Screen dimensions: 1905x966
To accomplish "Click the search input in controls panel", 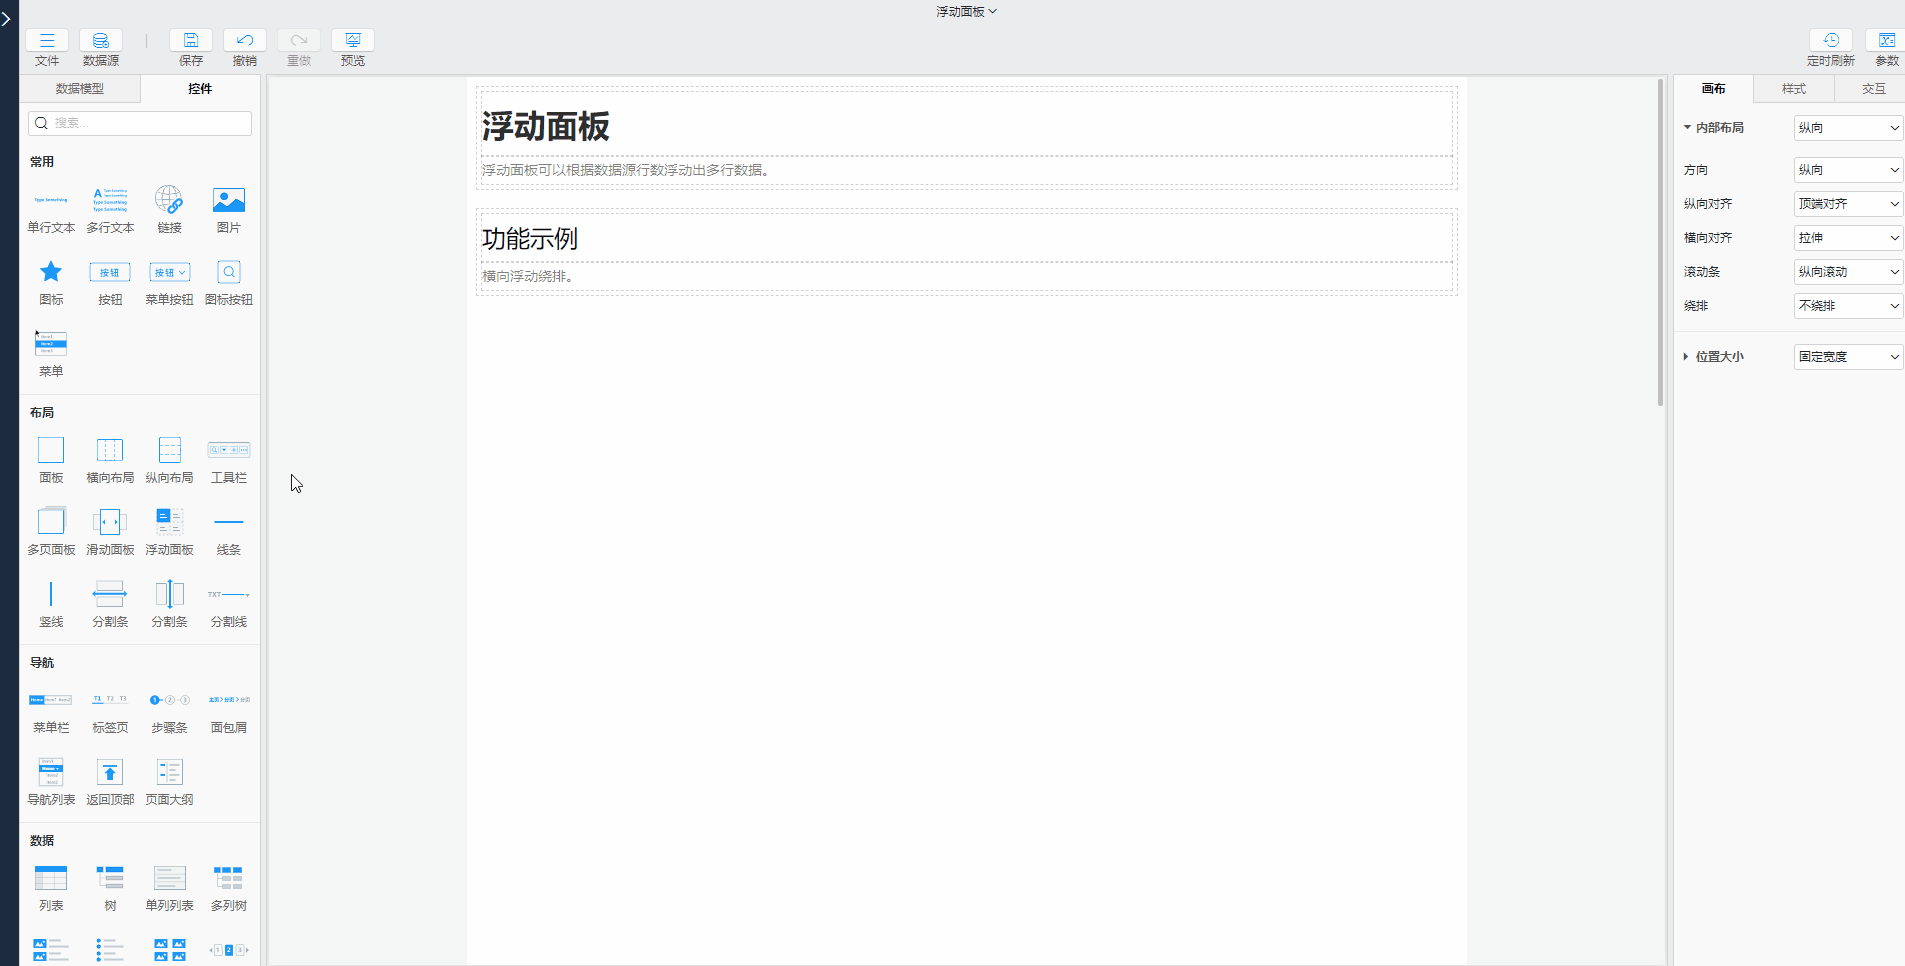I will tap(138, 122).
